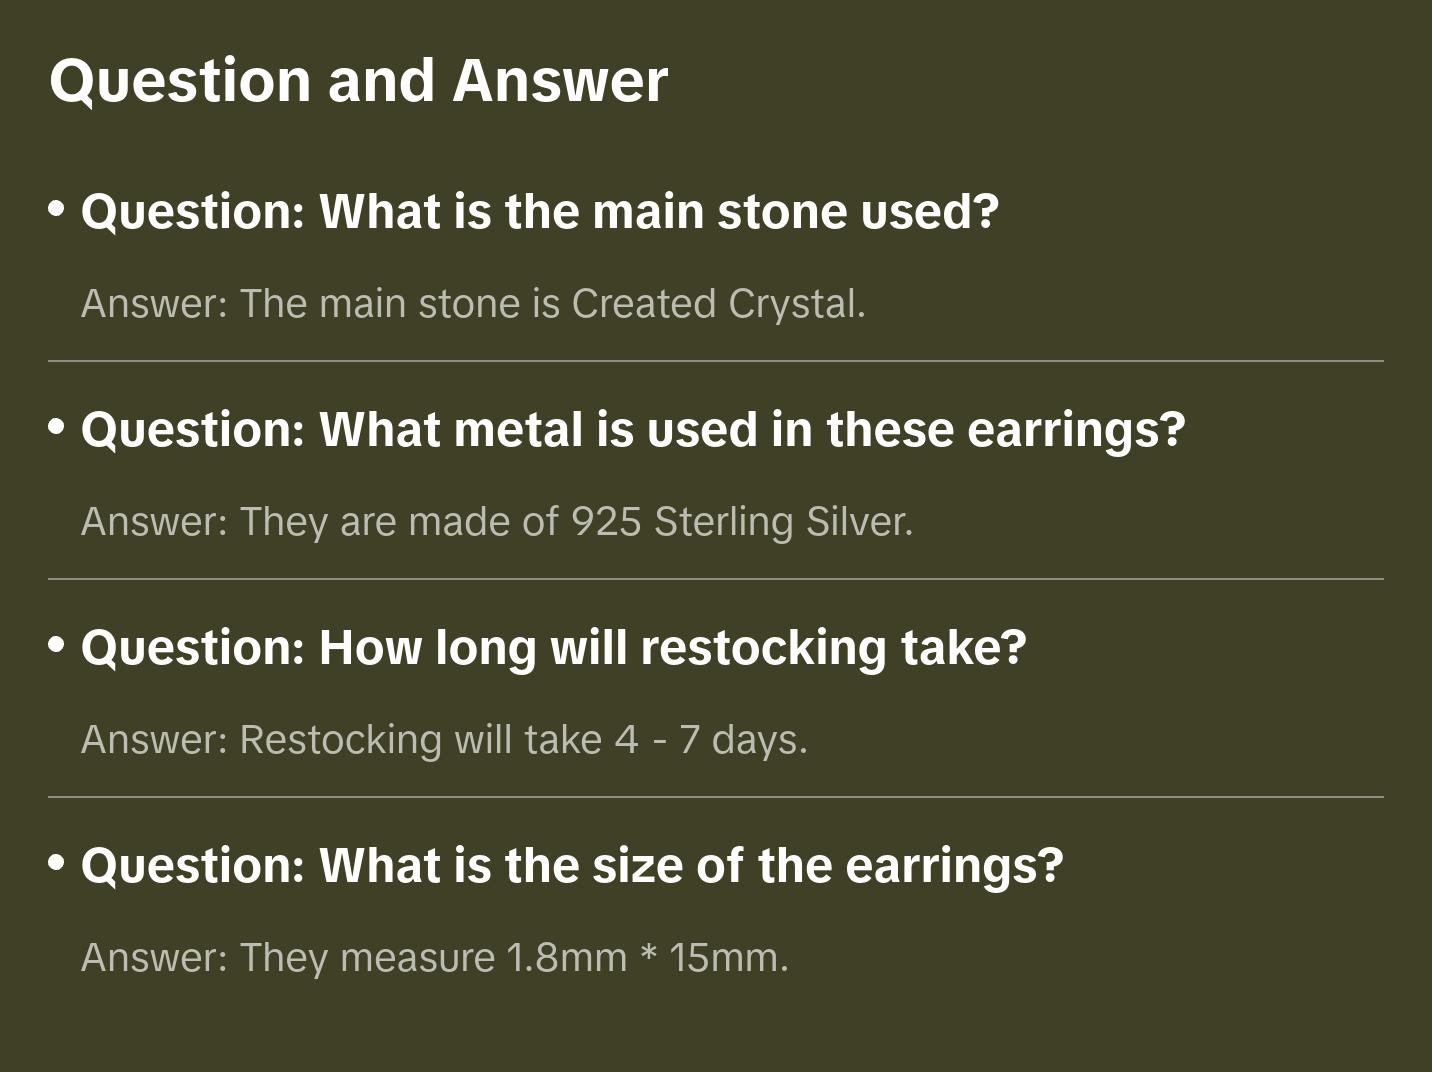The image size is (1432, 1072).
Task: Click the number "925" in the metal answer
Action: pyautogui.click(x=606, y=522)
